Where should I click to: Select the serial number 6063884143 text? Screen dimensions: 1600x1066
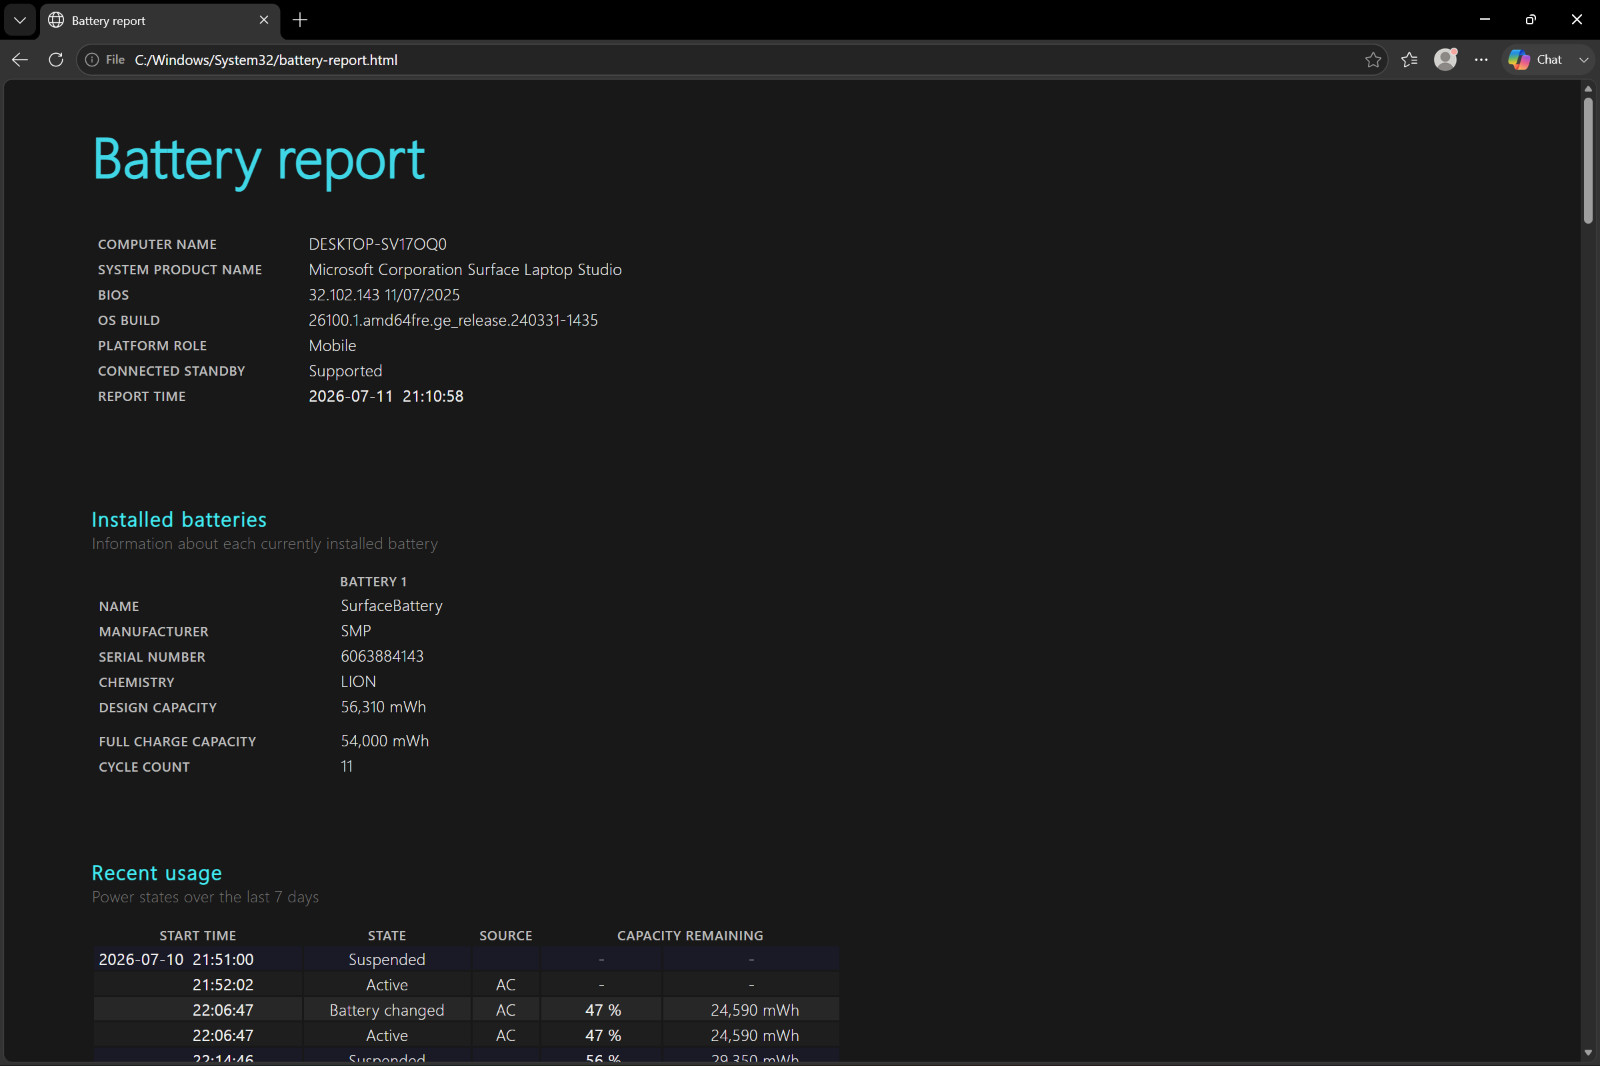382,657
